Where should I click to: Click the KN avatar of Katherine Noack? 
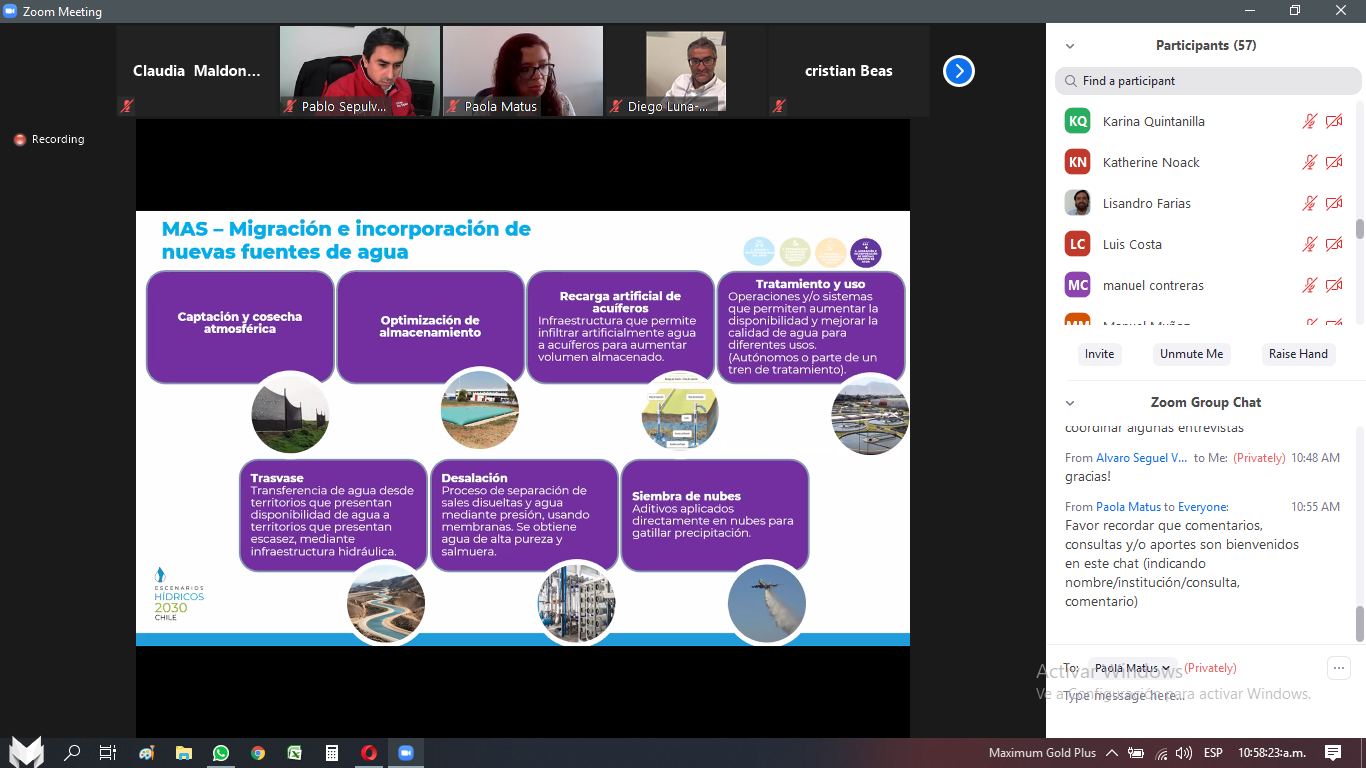pyautogui.click(x=1077, y=162)
